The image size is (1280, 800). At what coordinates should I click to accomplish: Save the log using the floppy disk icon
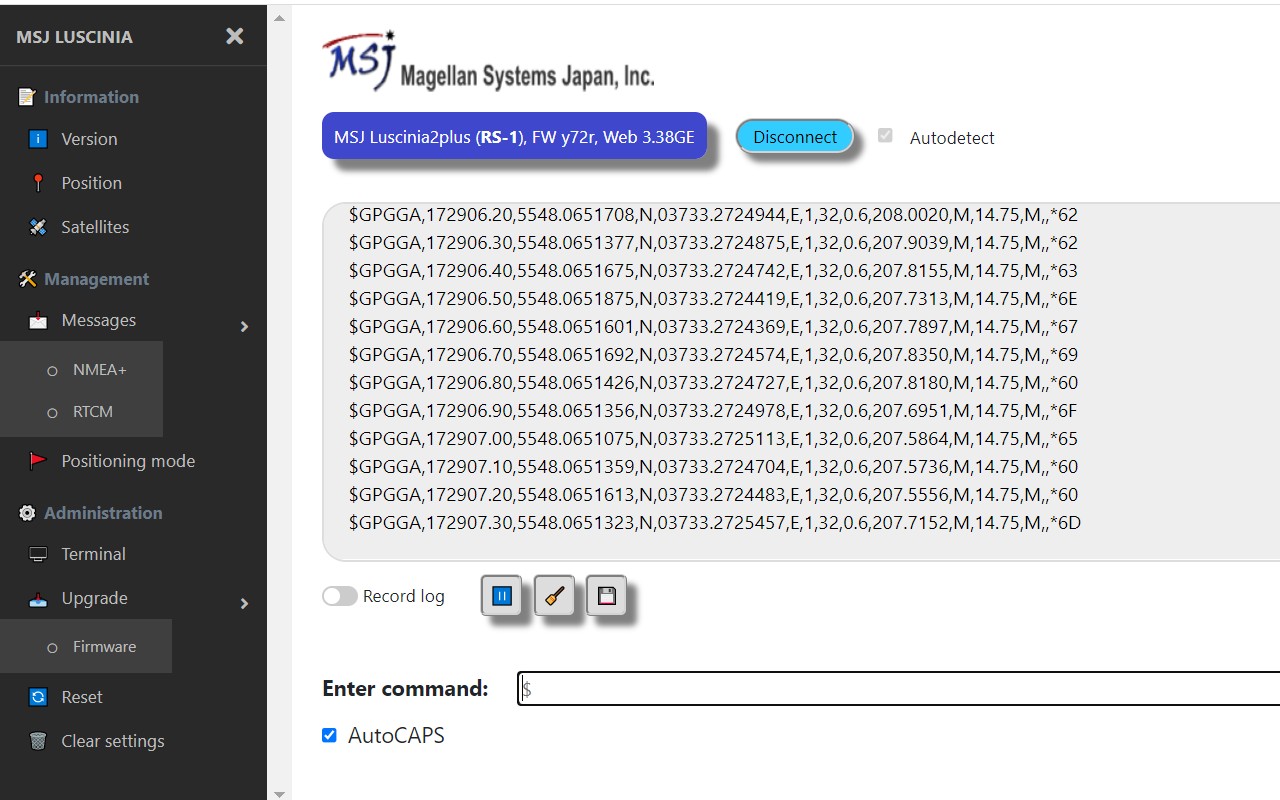coord(606,595)
